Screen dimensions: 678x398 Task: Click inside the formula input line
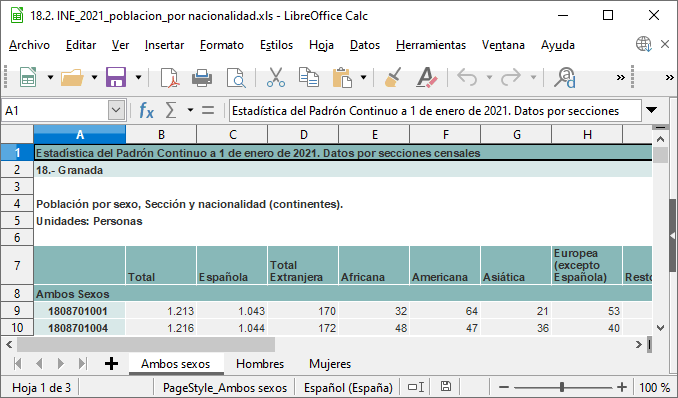435,111
